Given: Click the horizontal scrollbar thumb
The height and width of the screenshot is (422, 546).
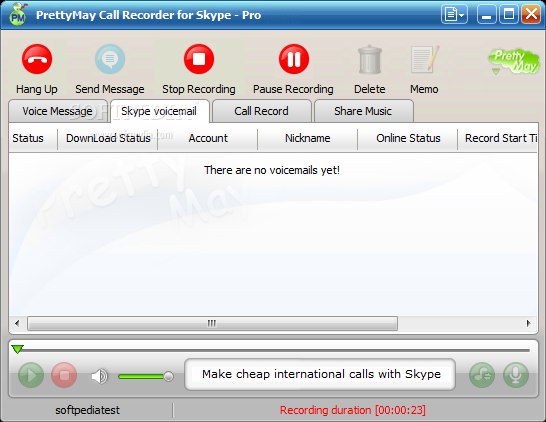Looking at the screenshot, I should [212, 323].
